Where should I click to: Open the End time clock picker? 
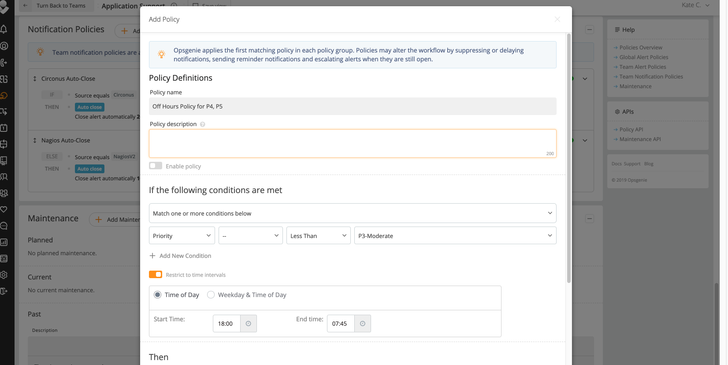coord(363,324)
